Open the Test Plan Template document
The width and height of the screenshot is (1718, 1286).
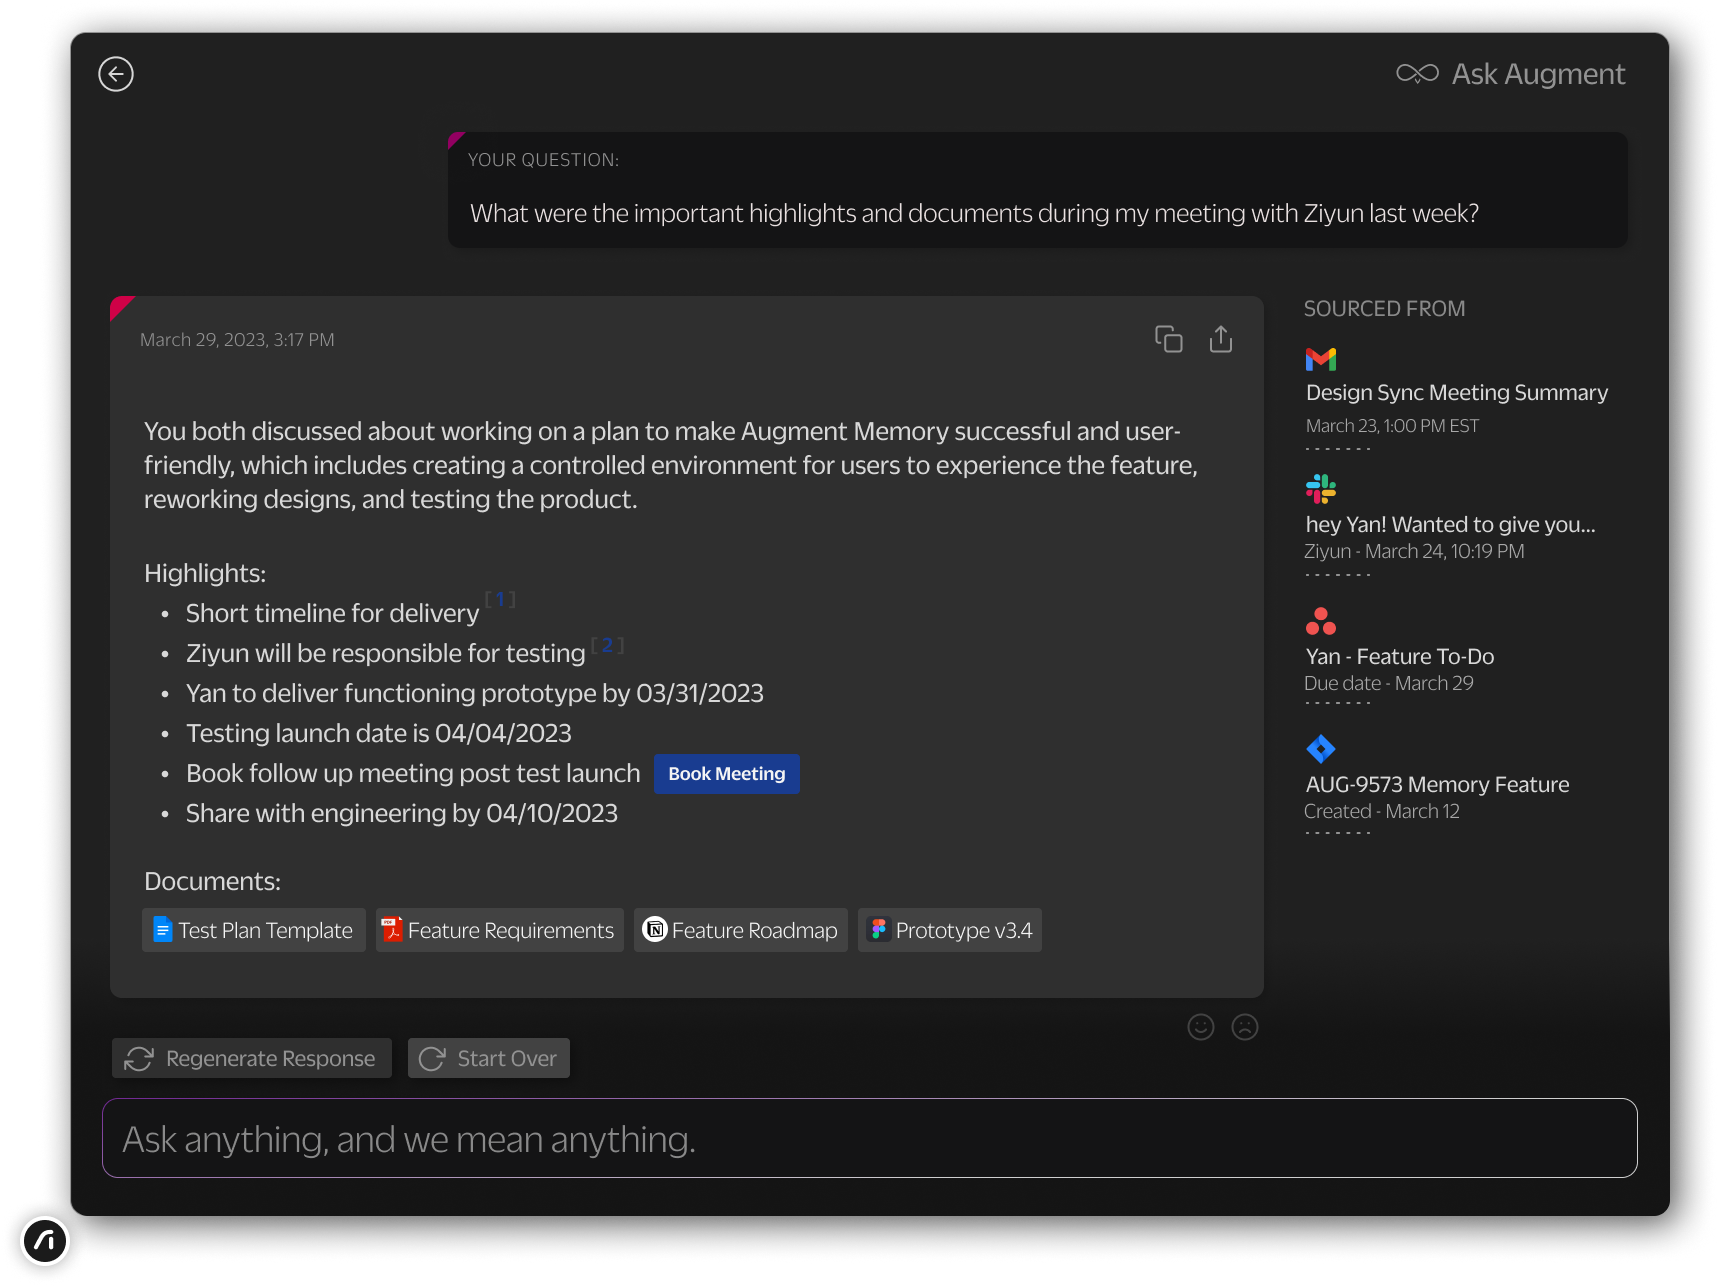(x=254, y=930)
